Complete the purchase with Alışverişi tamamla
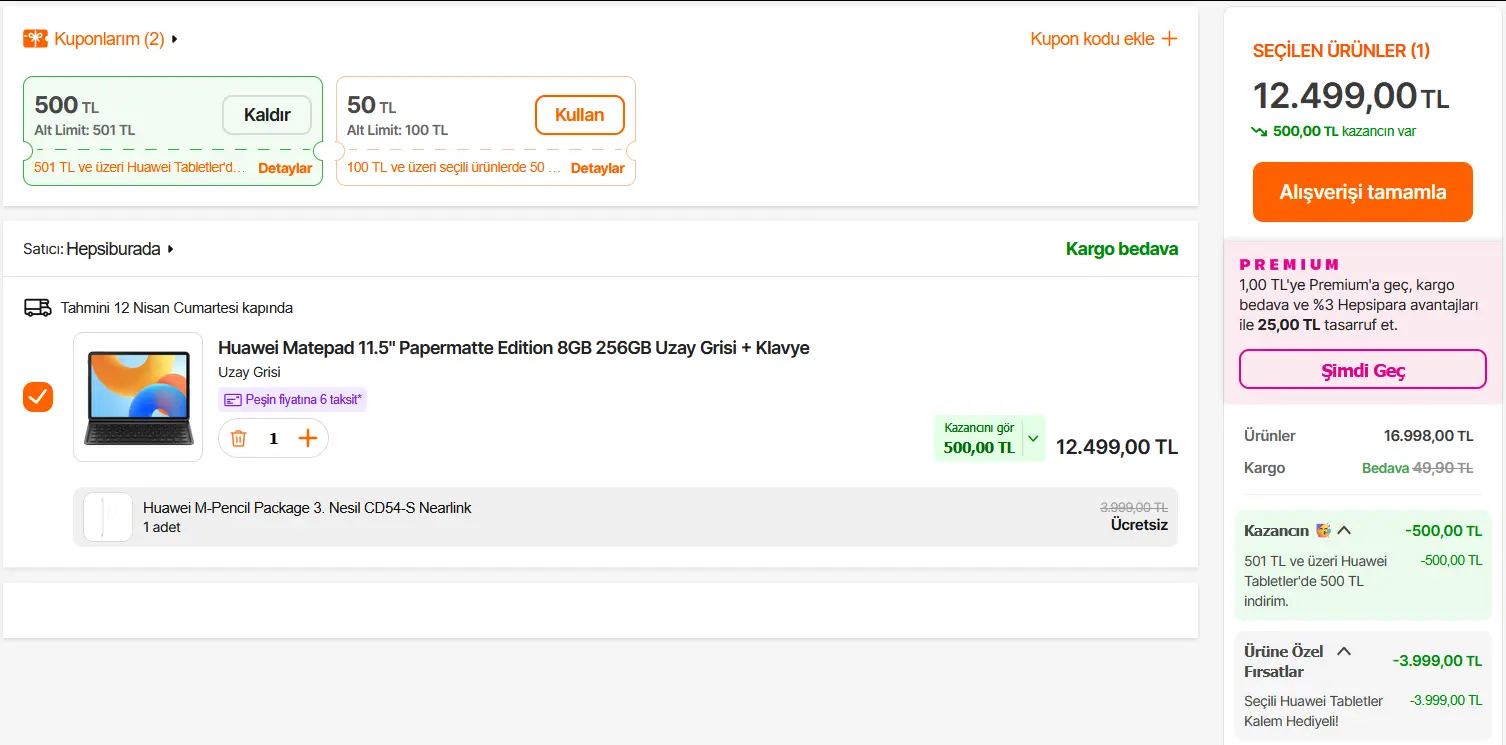The width and height of the screenshot is (1506, 745). [1363, 192]
